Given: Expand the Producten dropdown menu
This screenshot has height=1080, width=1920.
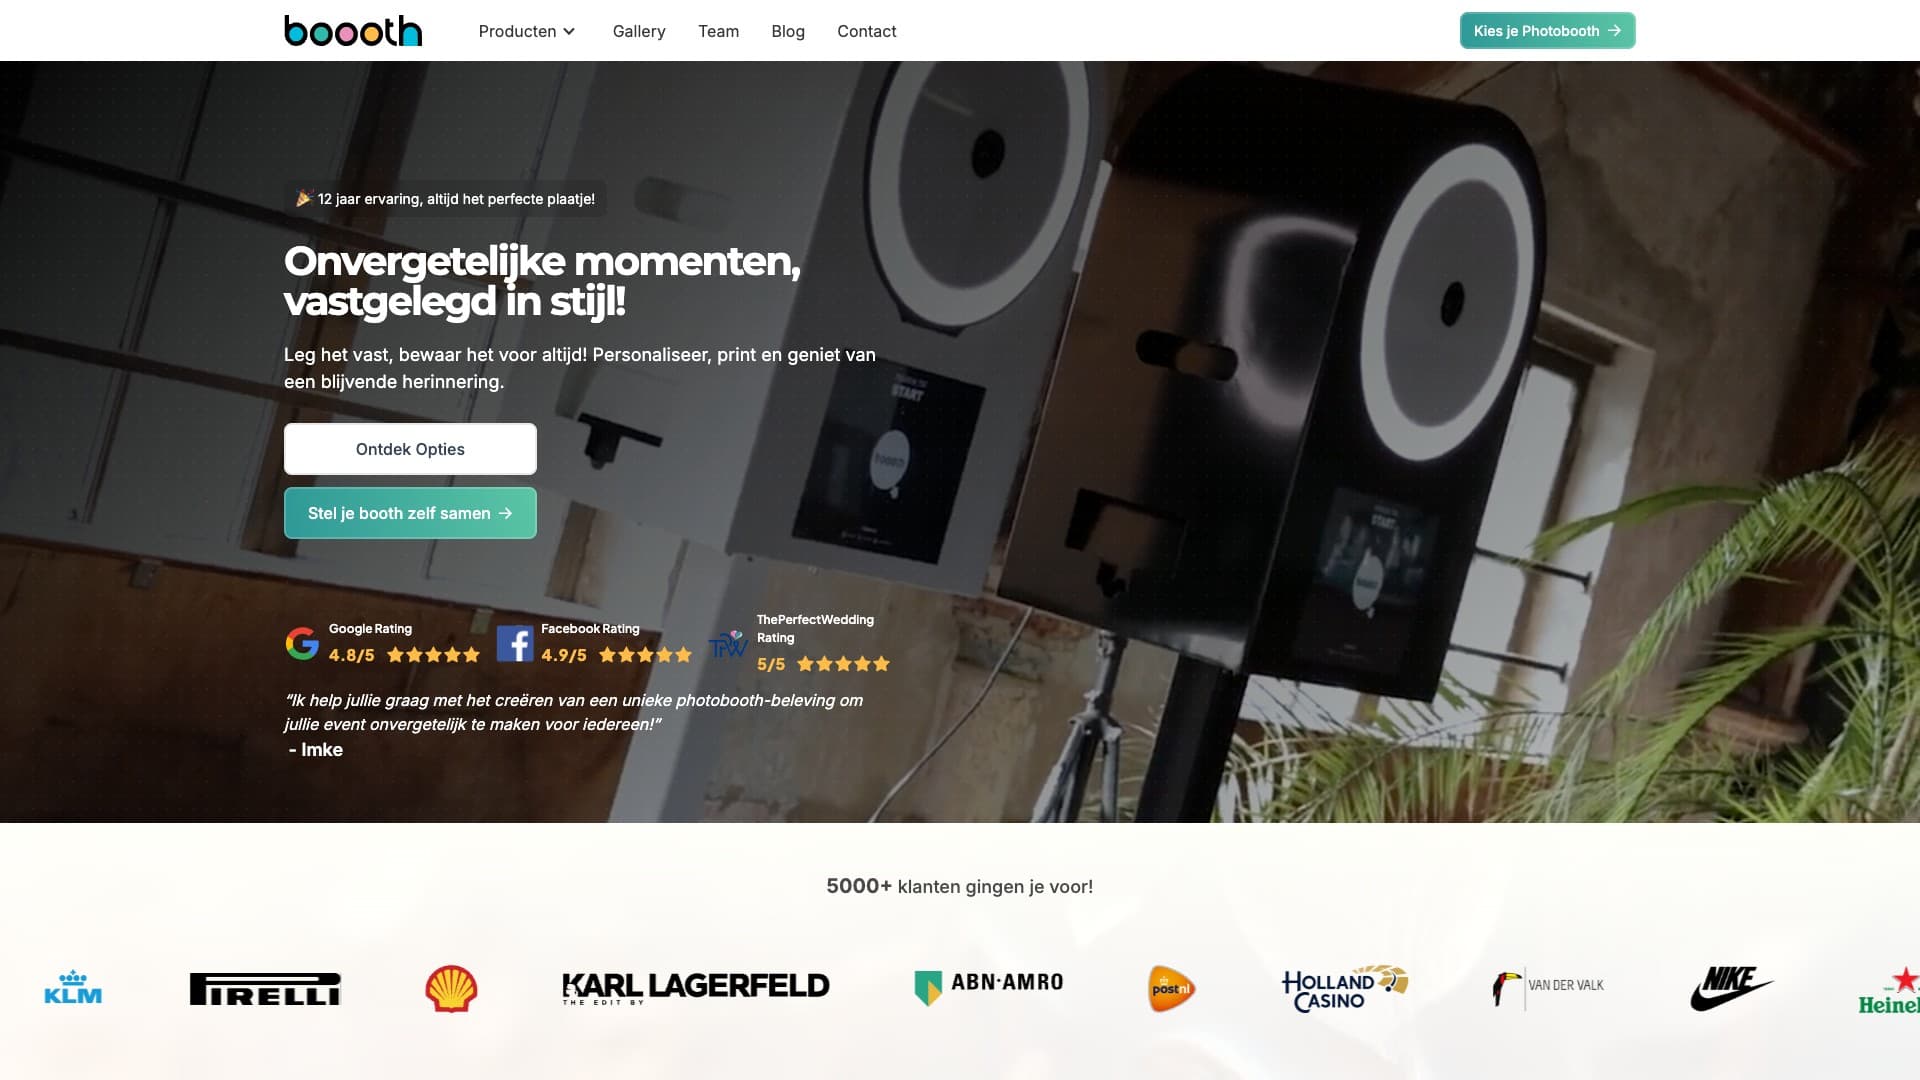Looking at the screenshot, I should 527,31.
